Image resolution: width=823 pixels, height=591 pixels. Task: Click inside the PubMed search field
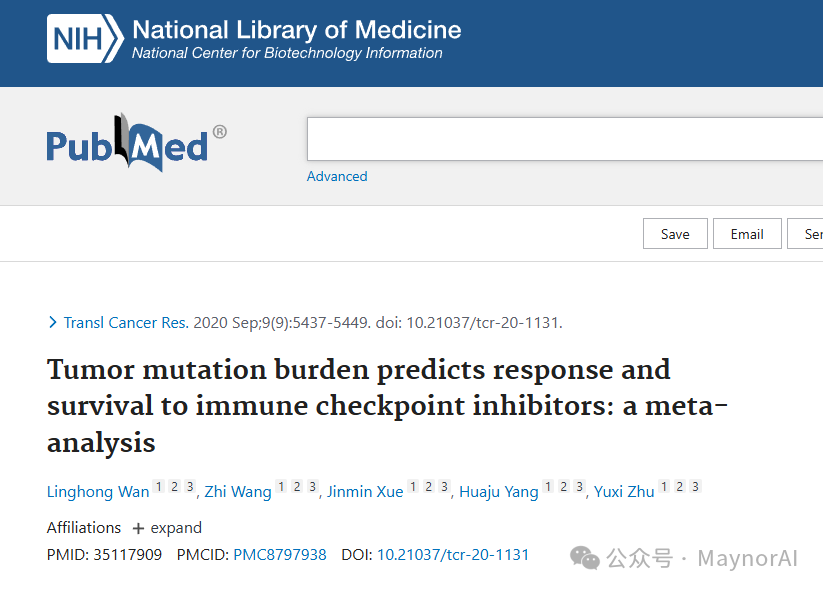(565, 139)
